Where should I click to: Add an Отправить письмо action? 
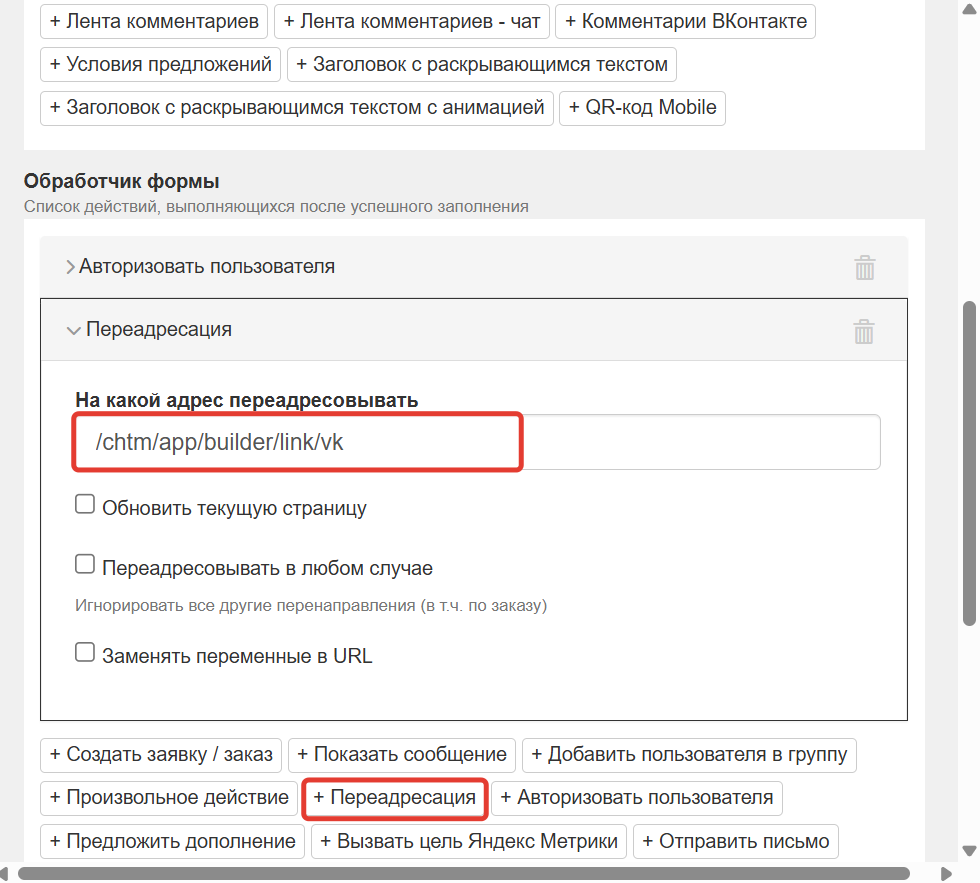[735, 841]
